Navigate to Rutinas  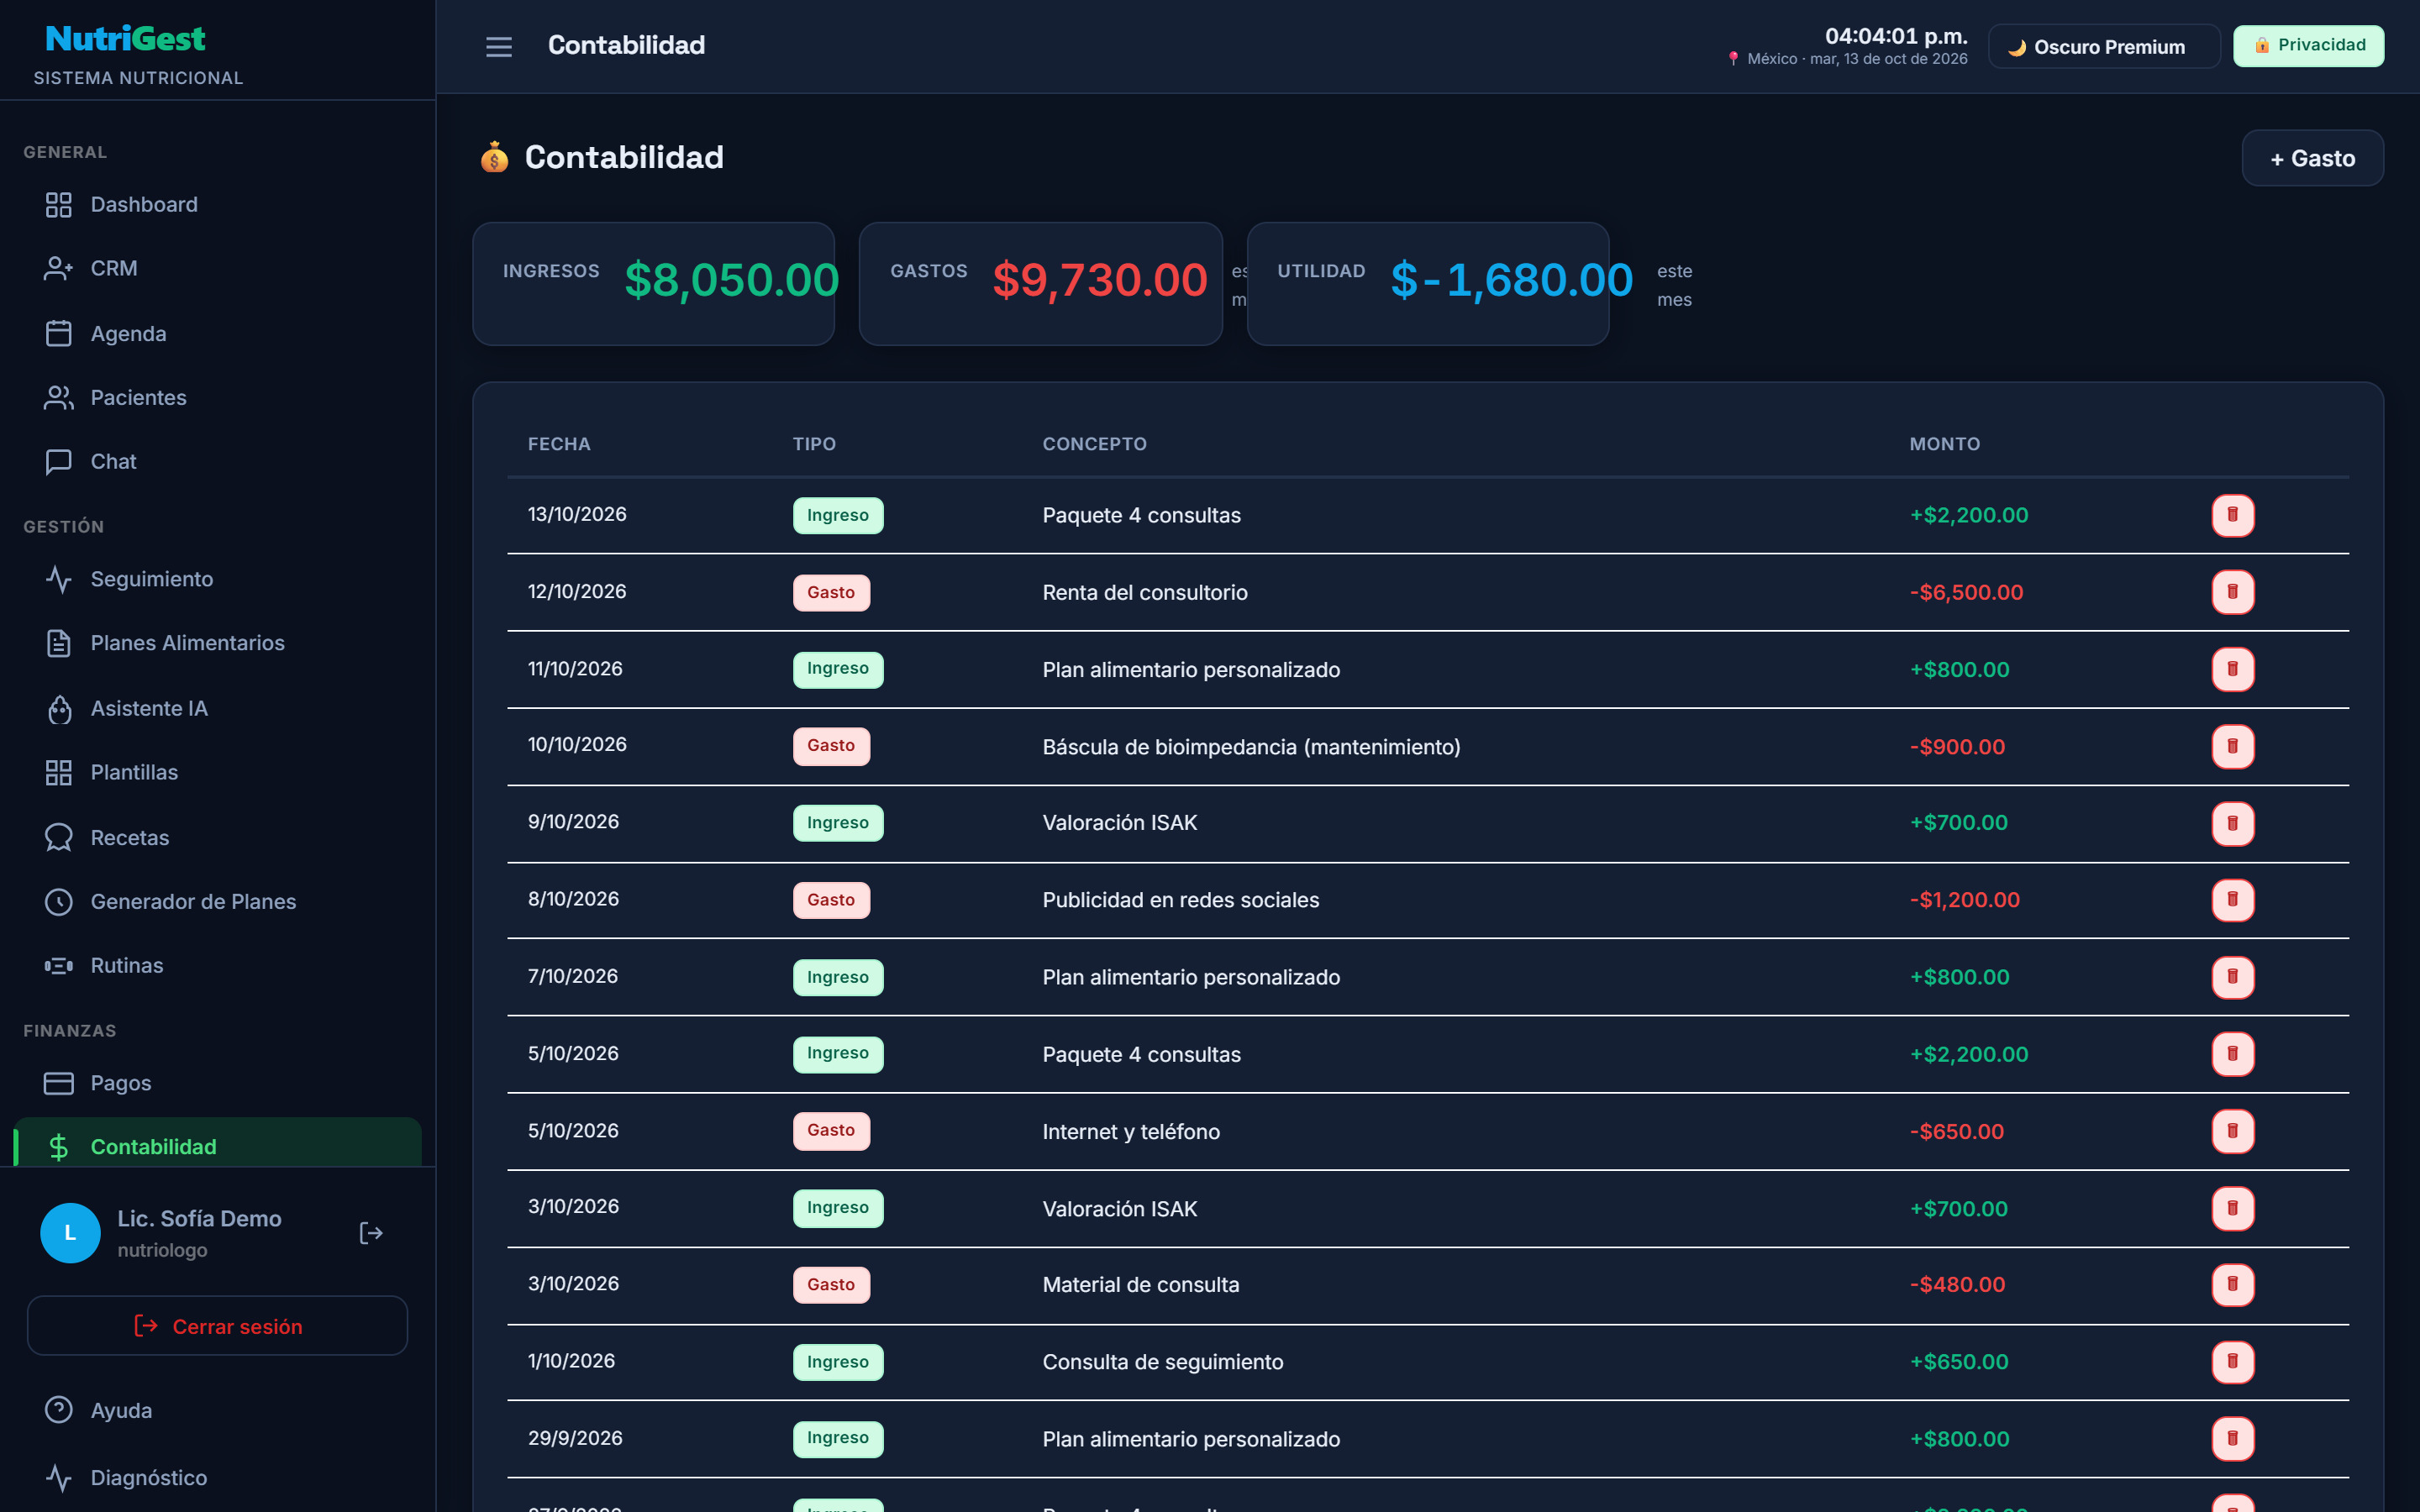tap(218, 965)
